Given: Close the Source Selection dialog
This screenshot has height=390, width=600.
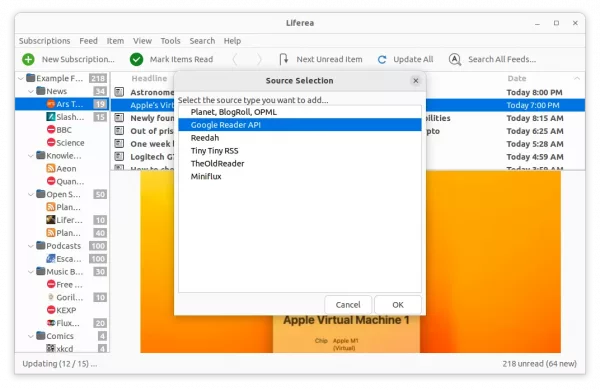Looking at the screenshot, I should click(416, 81).
